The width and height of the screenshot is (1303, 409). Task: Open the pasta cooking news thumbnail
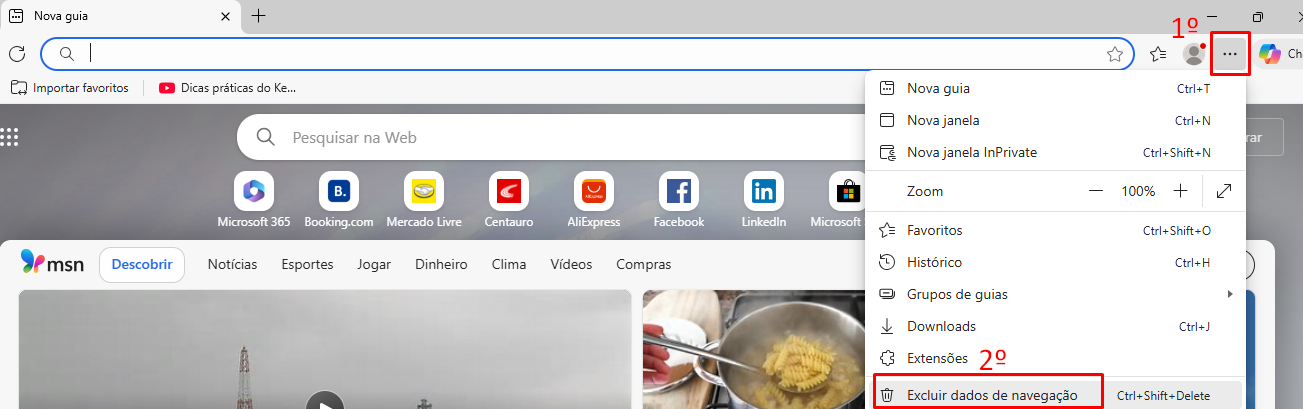753,349
